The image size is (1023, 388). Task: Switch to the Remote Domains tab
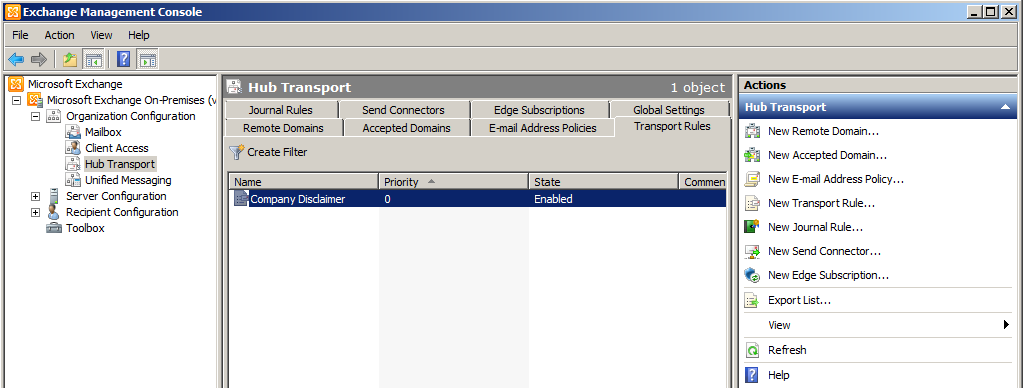pos(283,128)
